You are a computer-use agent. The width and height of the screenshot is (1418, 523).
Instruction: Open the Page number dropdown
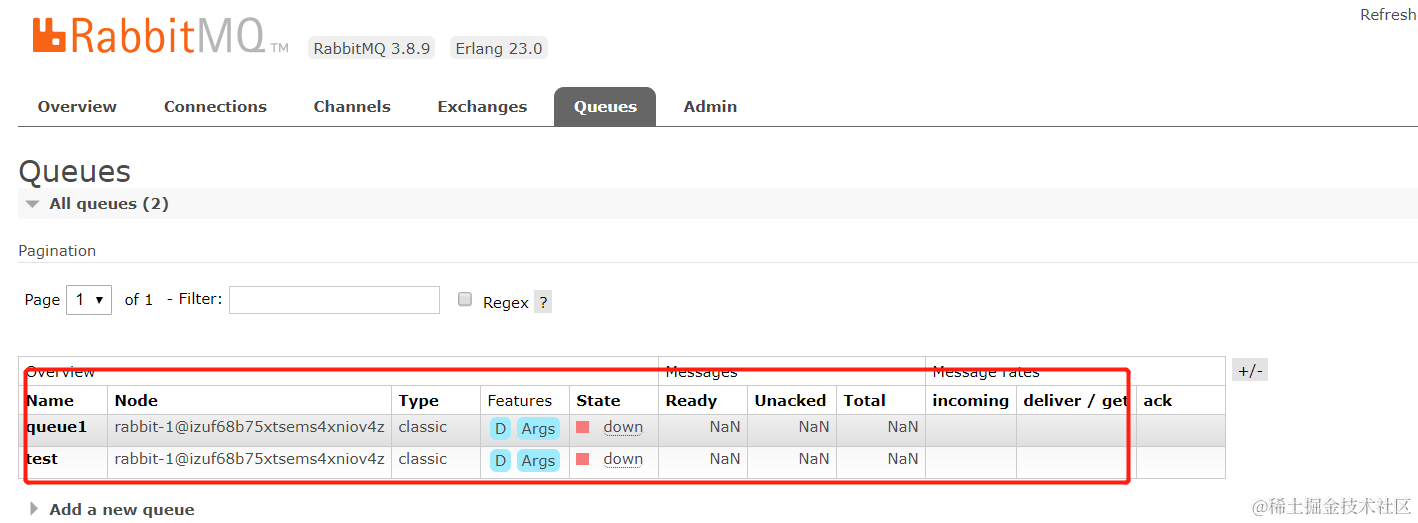pyautogui.click(x=89, y=300)
